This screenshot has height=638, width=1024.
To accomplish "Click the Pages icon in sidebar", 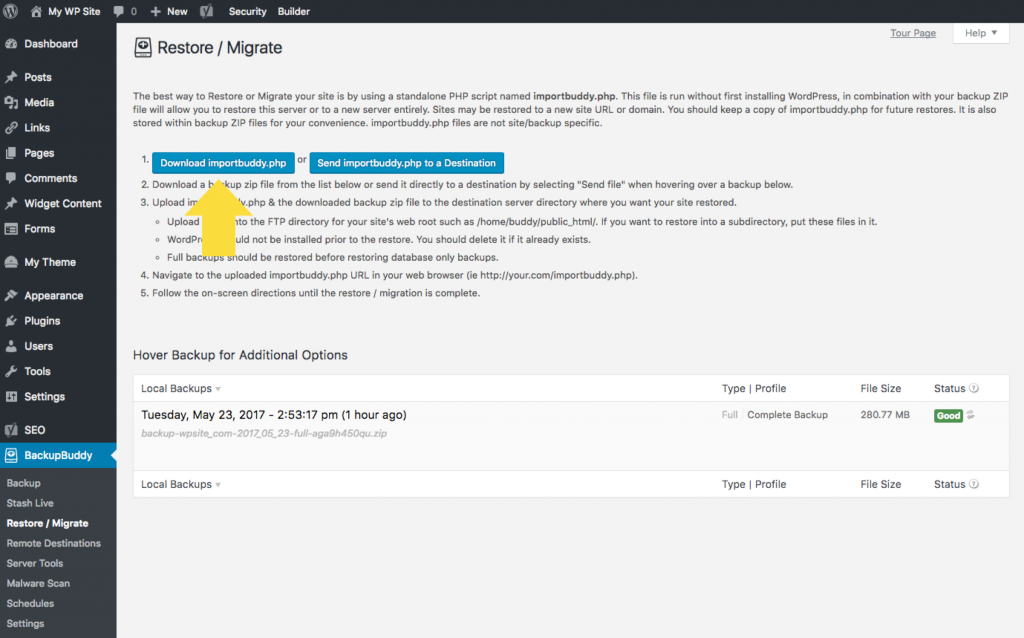I will (x=11, y=153).
